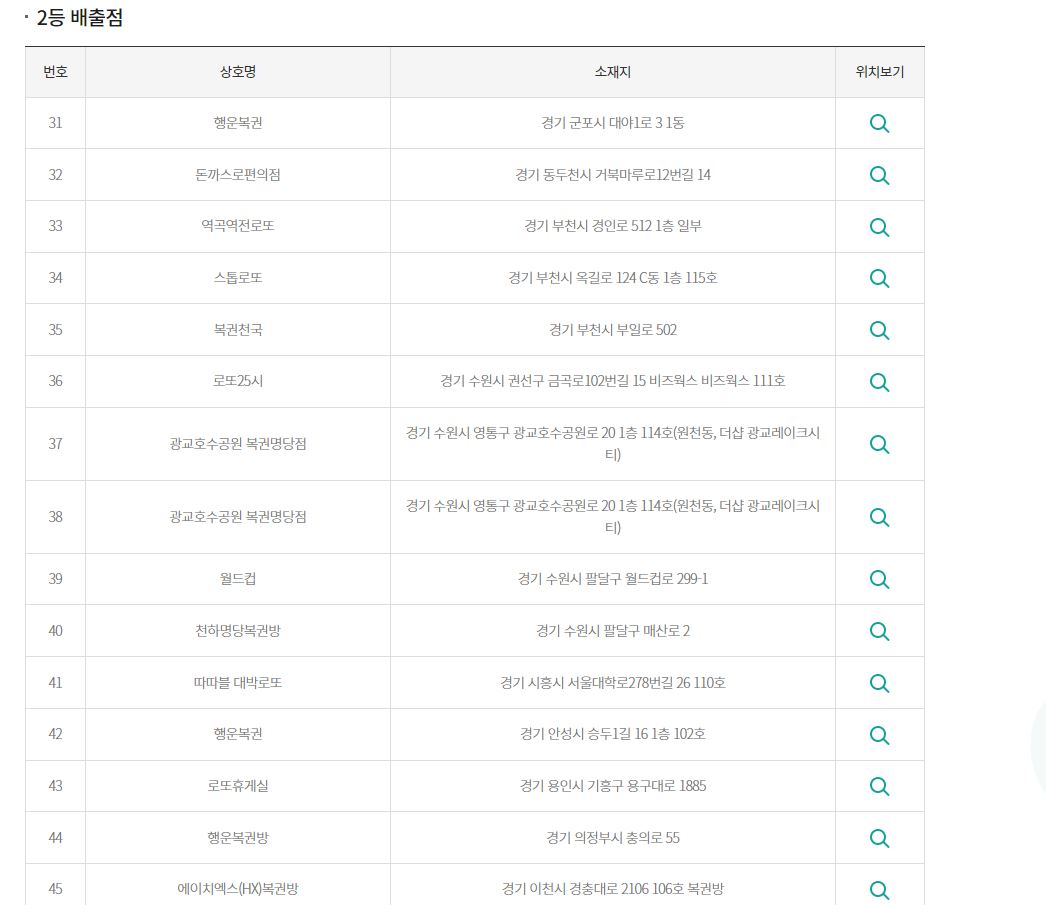Open magnifier icon in row 38

pos(879,517)
